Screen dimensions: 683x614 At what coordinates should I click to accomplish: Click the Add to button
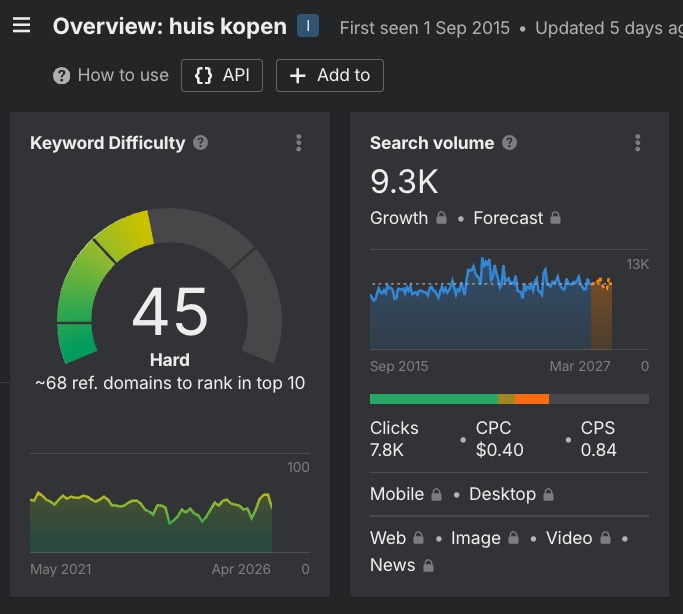(x=330, y=75)
